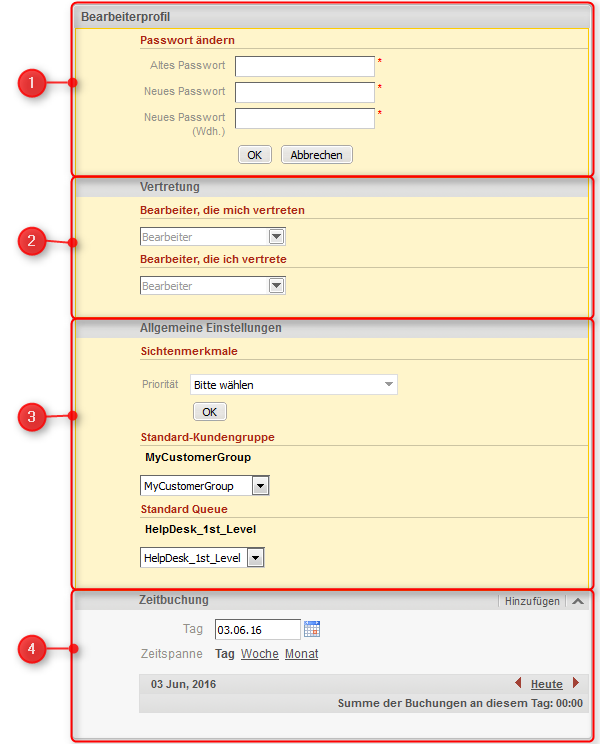This screenshot has height=744, width=600.
Task: Open the 'Bearbeiter, die ich vertrete' dropdown
Action: 212,286
